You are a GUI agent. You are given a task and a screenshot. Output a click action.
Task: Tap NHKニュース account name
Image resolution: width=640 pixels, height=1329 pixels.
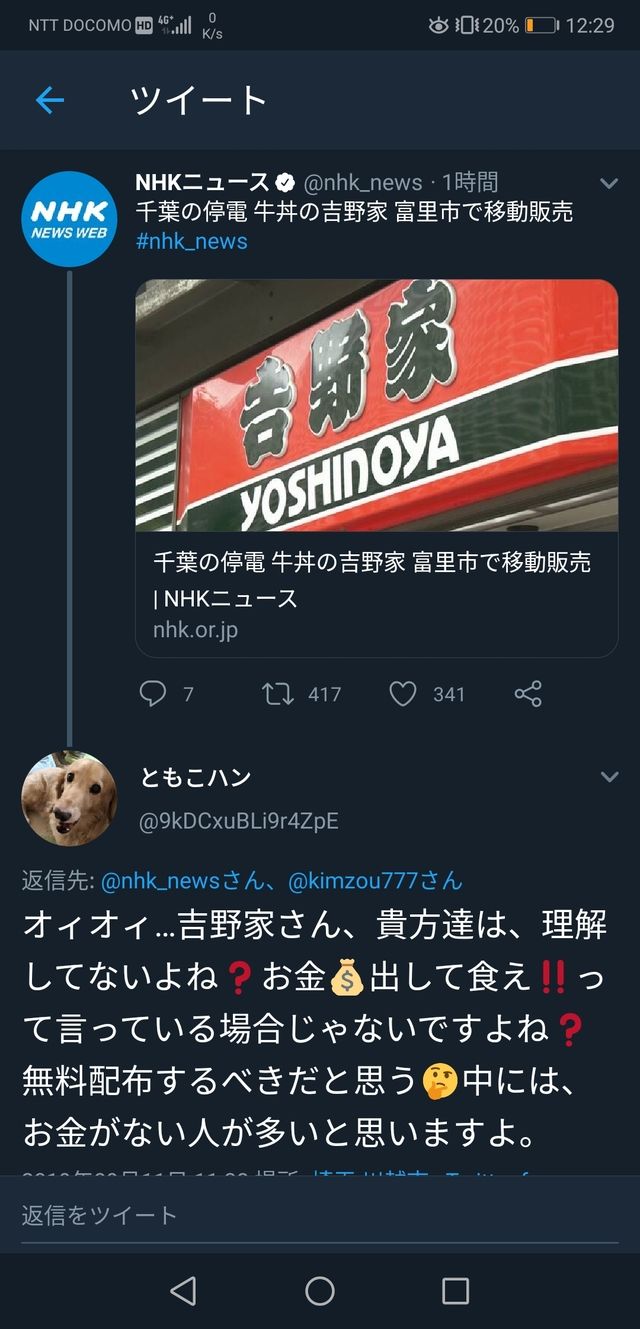pos(203,182)
